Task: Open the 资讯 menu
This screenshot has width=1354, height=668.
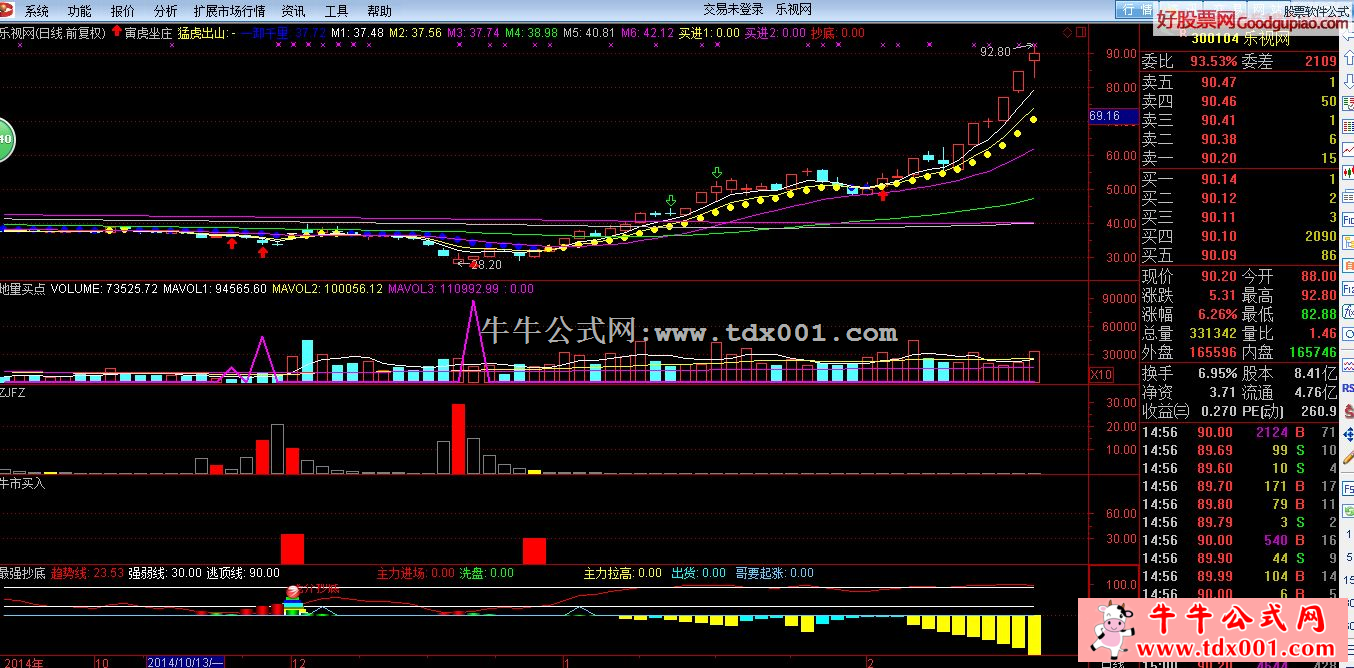Action: [x=294, y=11]
